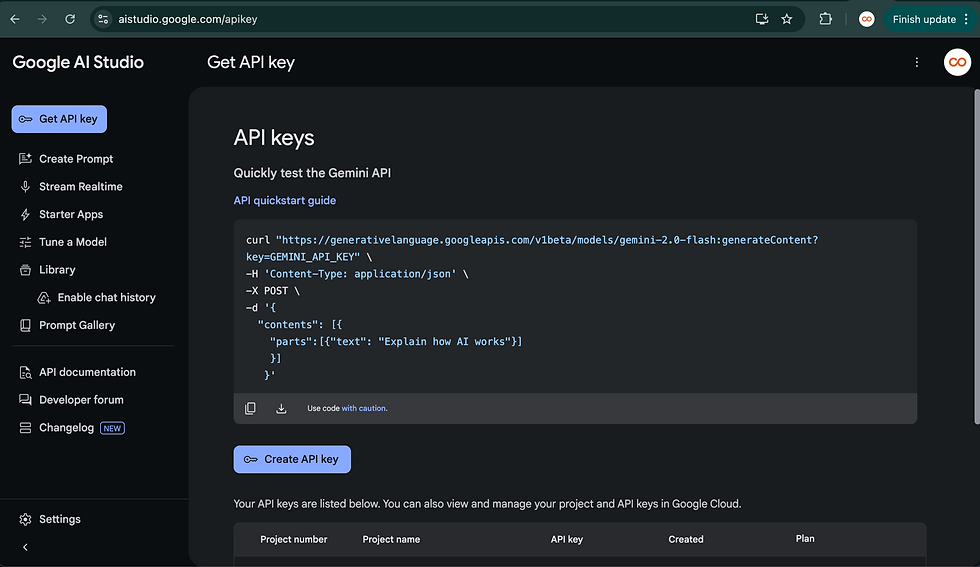Open Library in the sidebar
Screen dimensions: 980x567
coord(57,269)
